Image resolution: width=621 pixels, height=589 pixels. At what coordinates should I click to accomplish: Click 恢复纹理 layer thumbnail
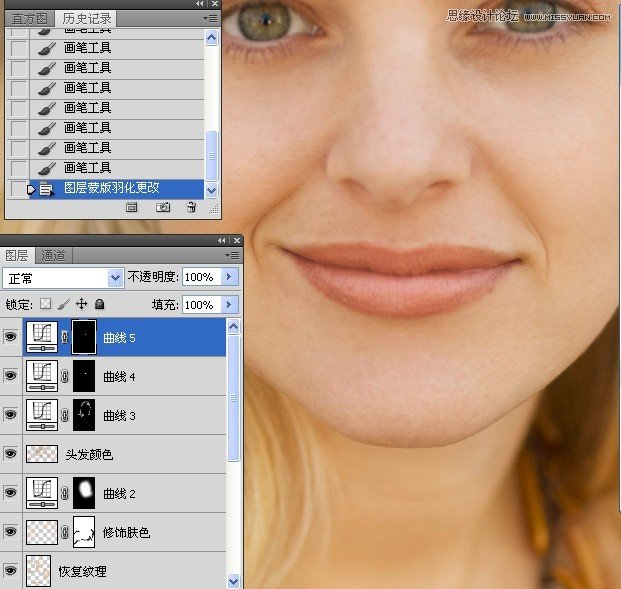coord(38,571)
